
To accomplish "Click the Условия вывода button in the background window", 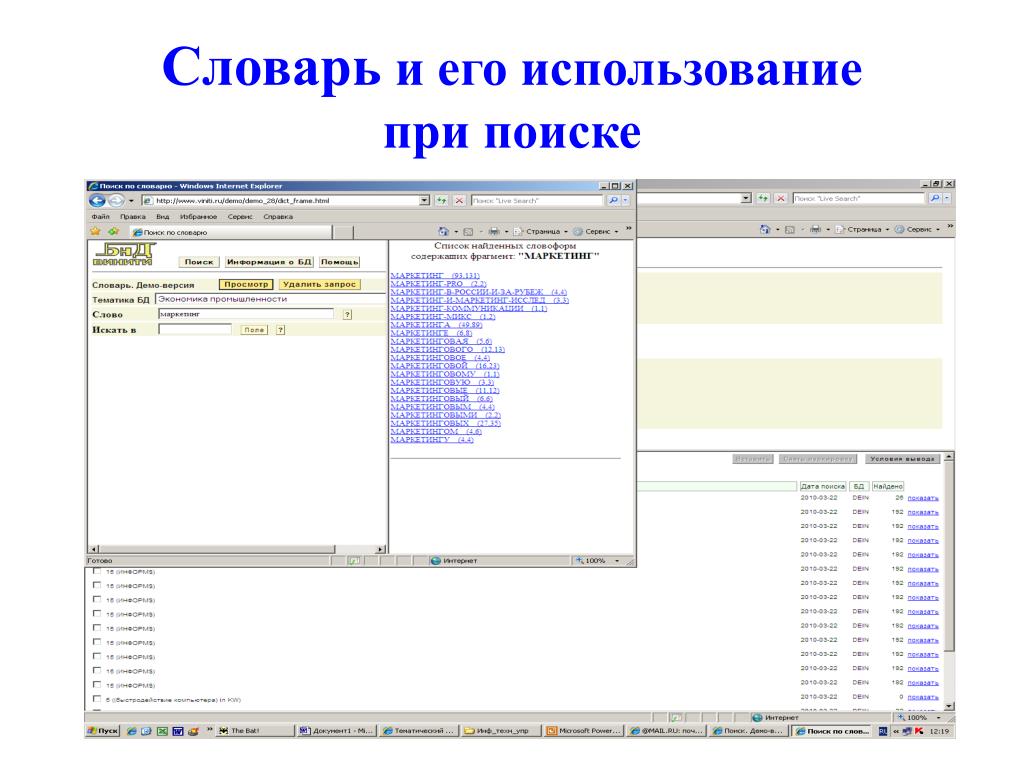I will pos(903,459).
